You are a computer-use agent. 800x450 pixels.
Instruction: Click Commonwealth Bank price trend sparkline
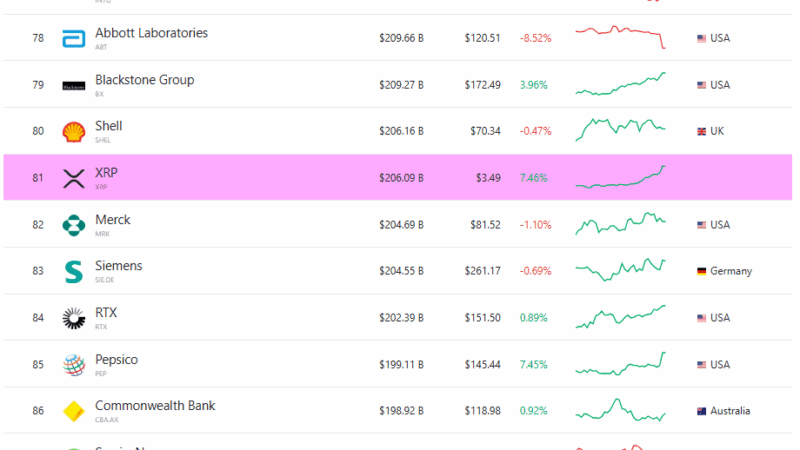pyautogui.click(x=620, y=410)
